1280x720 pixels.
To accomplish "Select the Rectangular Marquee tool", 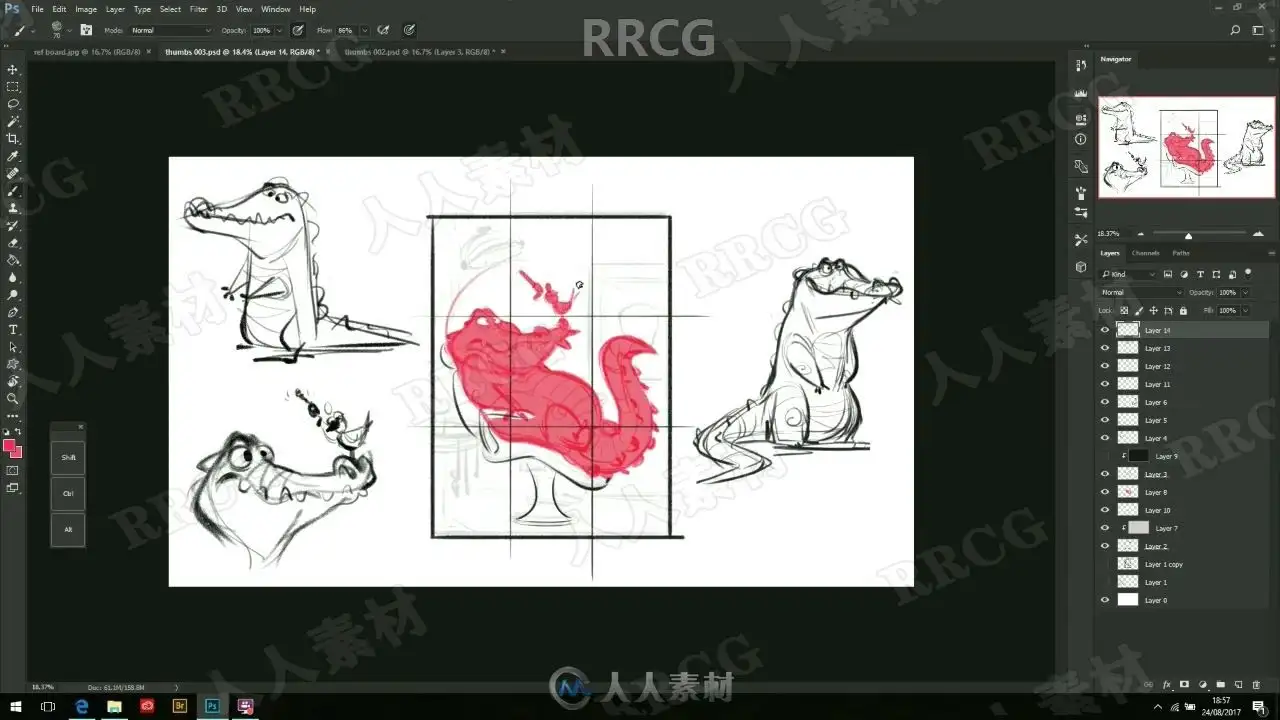I will [13, 87].
